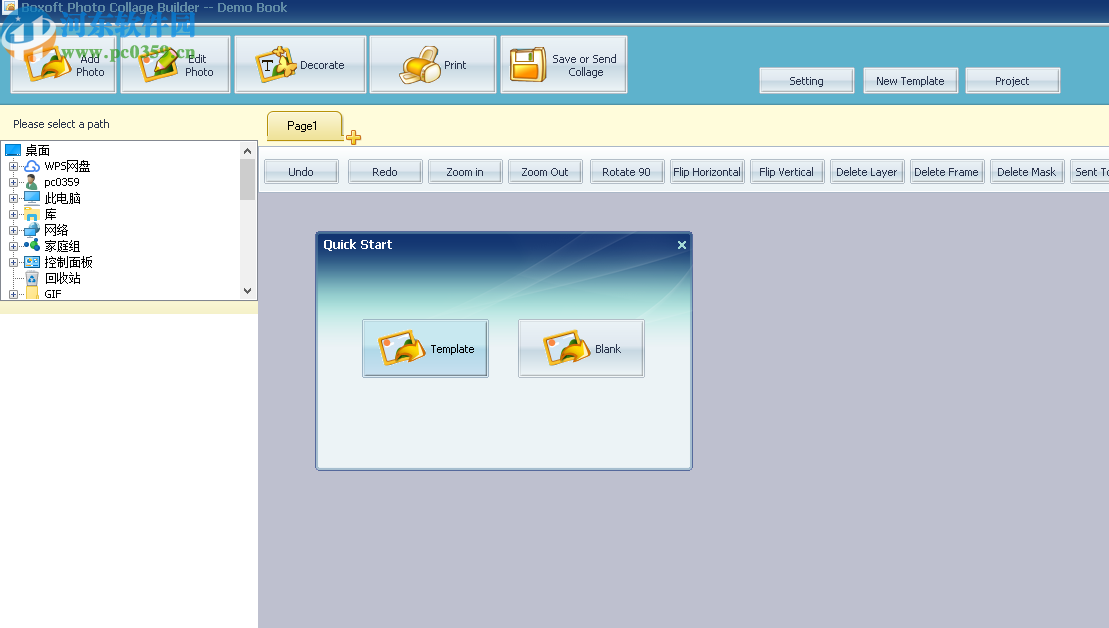Image resolution: width=1109 pixels, height=628 pixels.
Task: Expand the 此电脑 tree node
Action: tap(13, 198)
